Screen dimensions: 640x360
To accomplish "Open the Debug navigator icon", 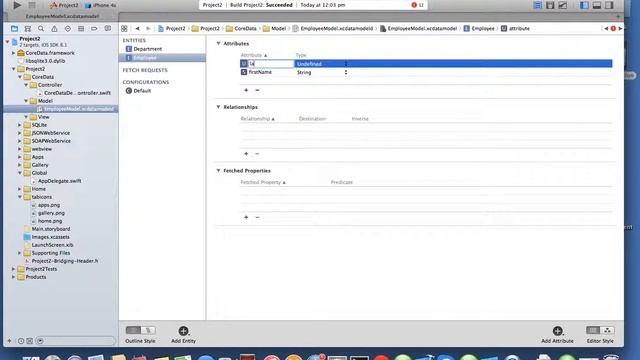I will 81,29.
